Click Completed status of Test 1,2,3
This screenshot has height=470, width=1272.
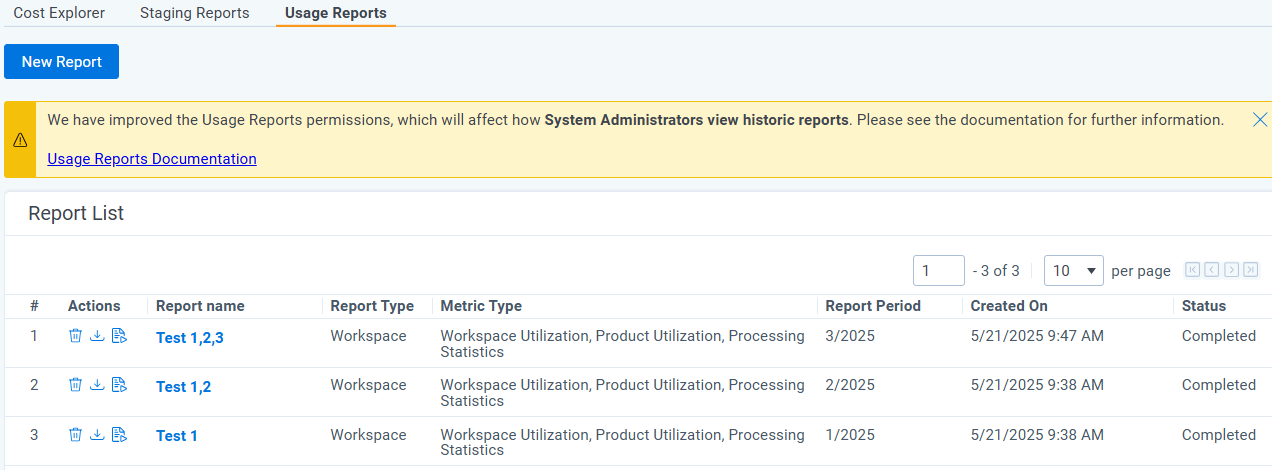[x=1219, y=336]
